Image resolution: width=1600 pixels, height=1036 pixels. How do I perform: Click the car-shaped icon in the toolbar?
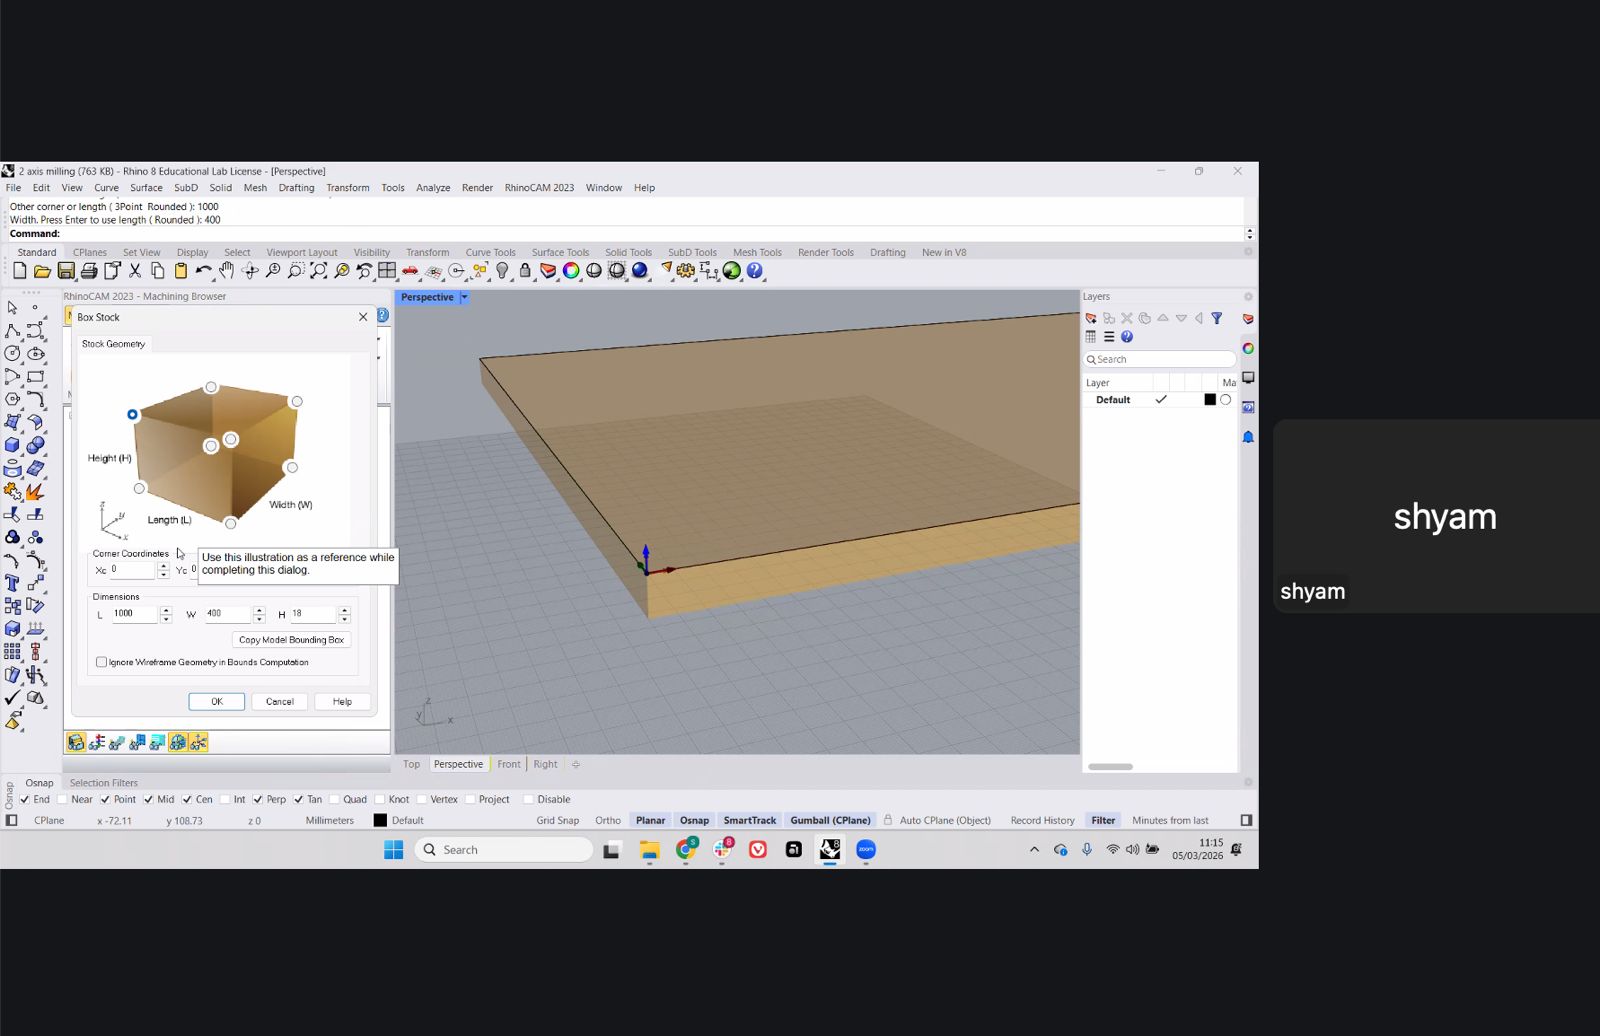coord(410,271)
